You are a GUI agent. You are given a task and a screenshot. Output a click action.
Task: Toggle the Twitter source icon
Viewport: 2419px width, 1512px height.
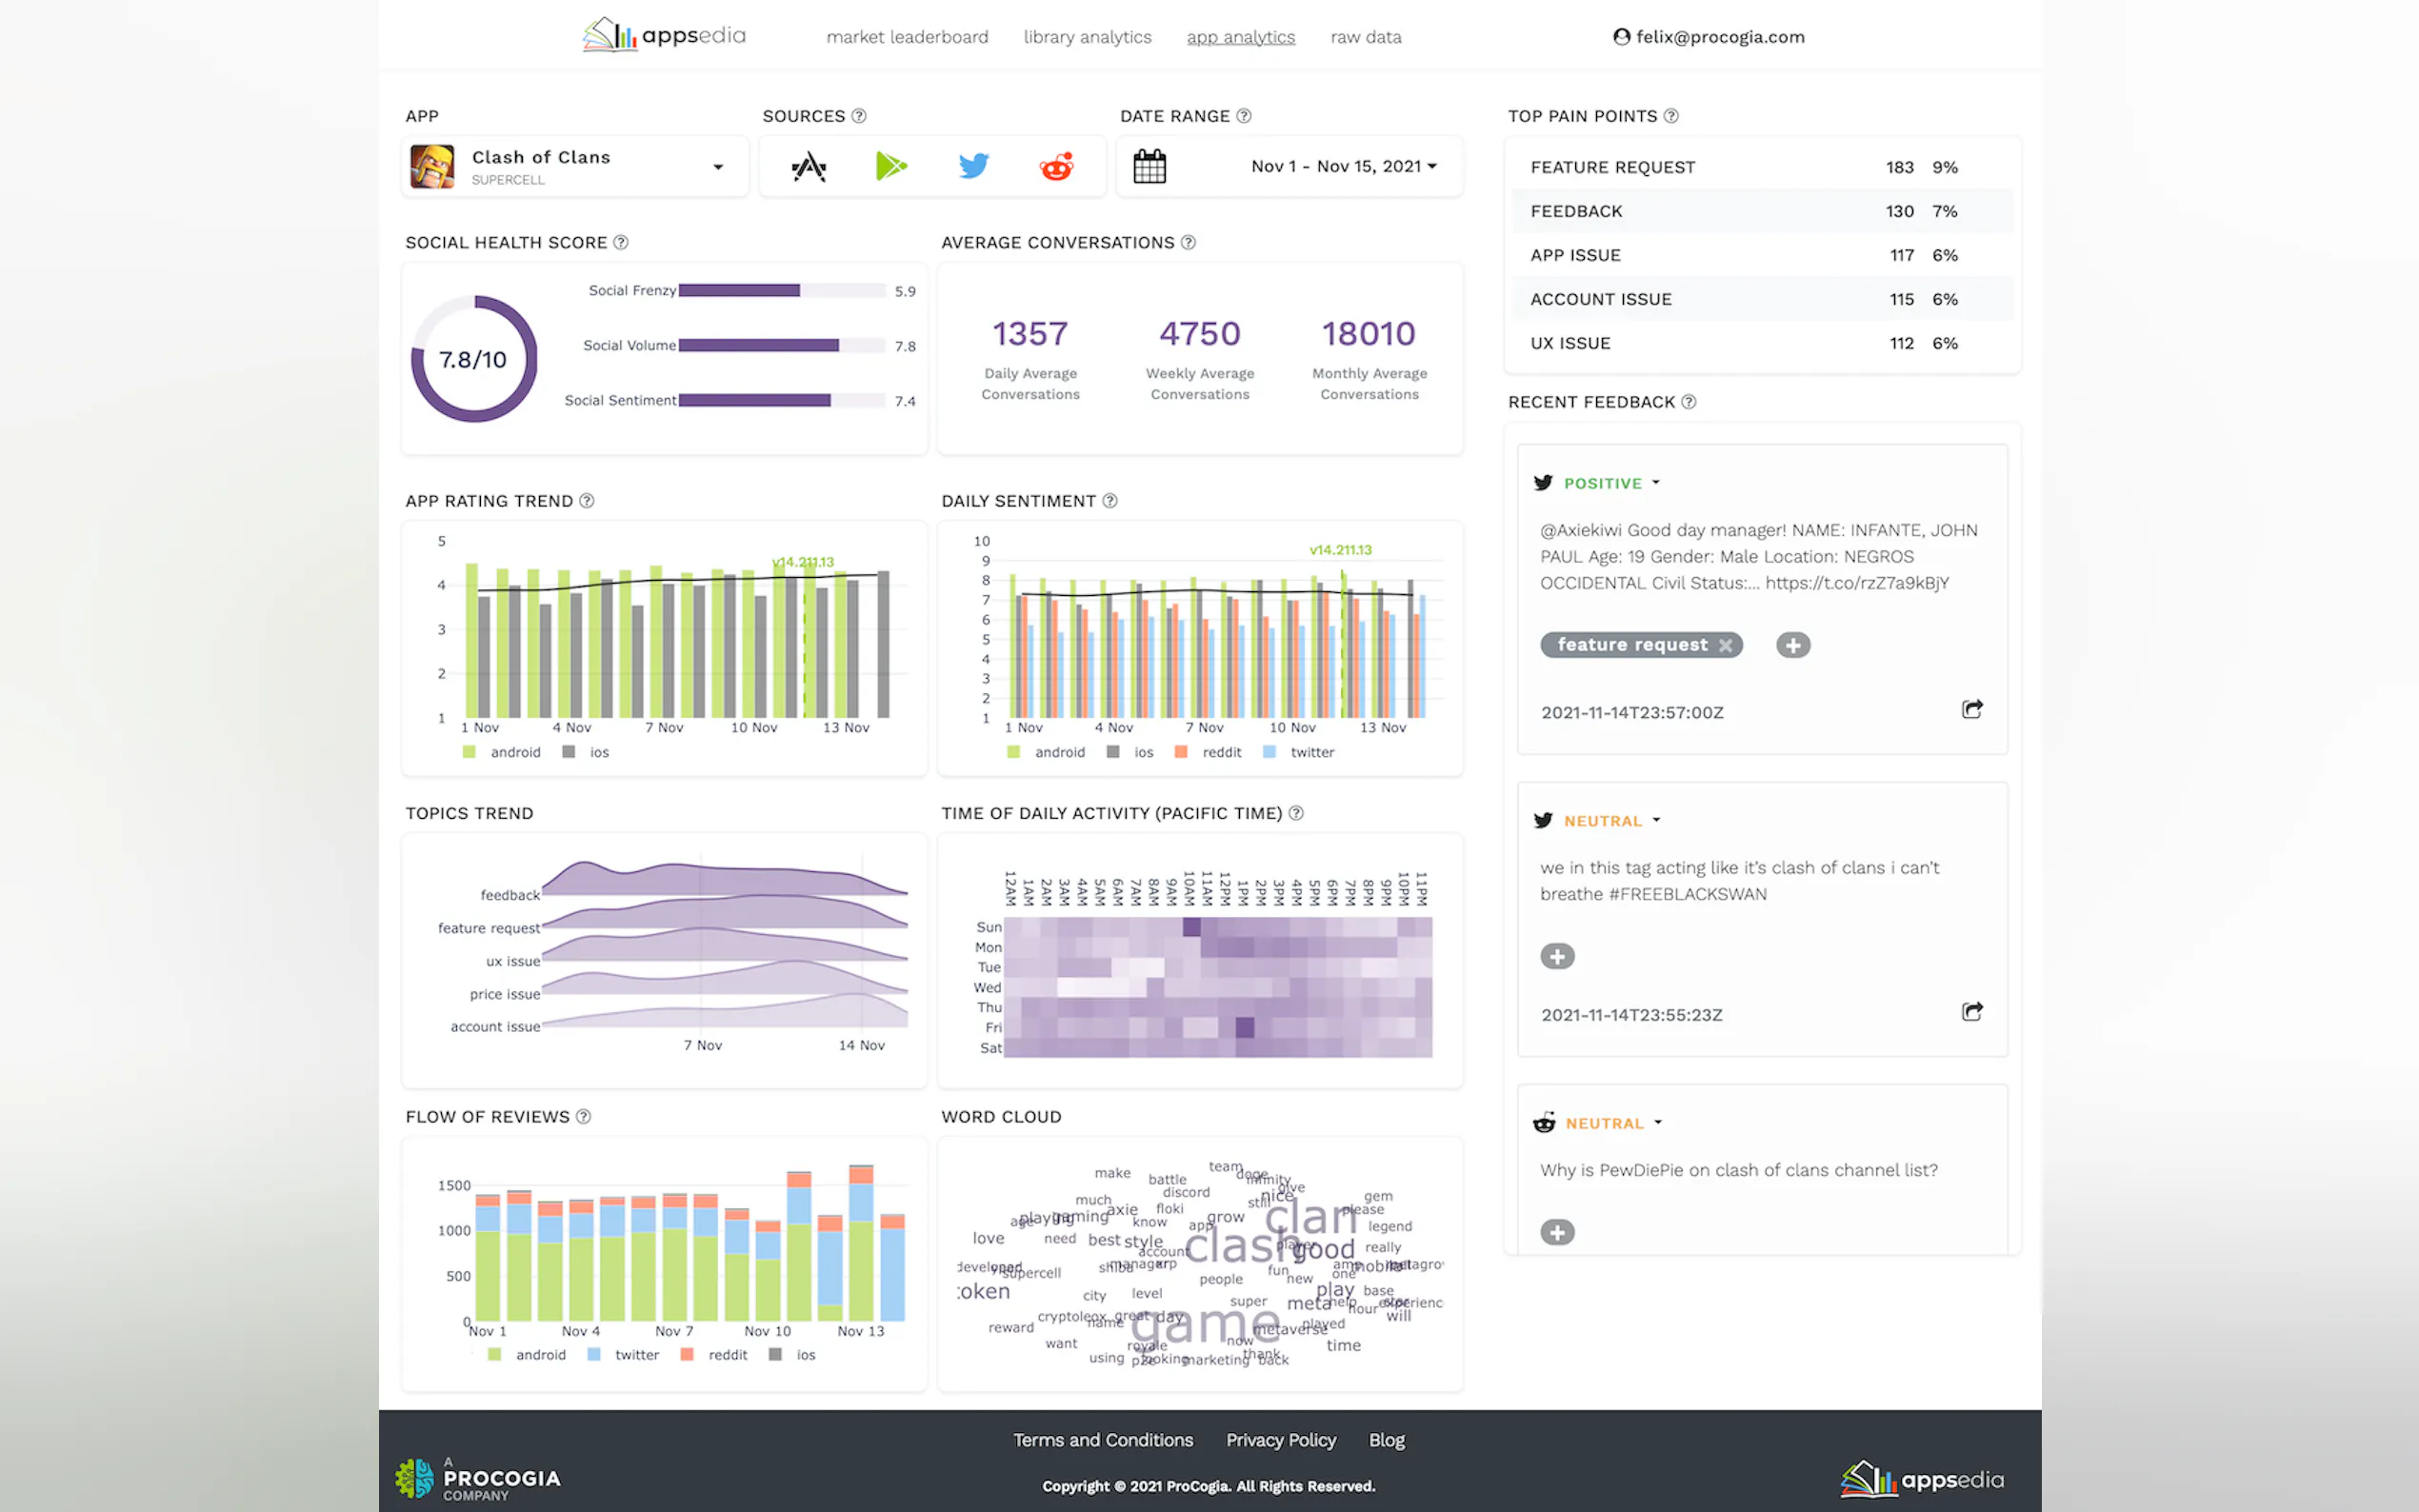[973, 166]
